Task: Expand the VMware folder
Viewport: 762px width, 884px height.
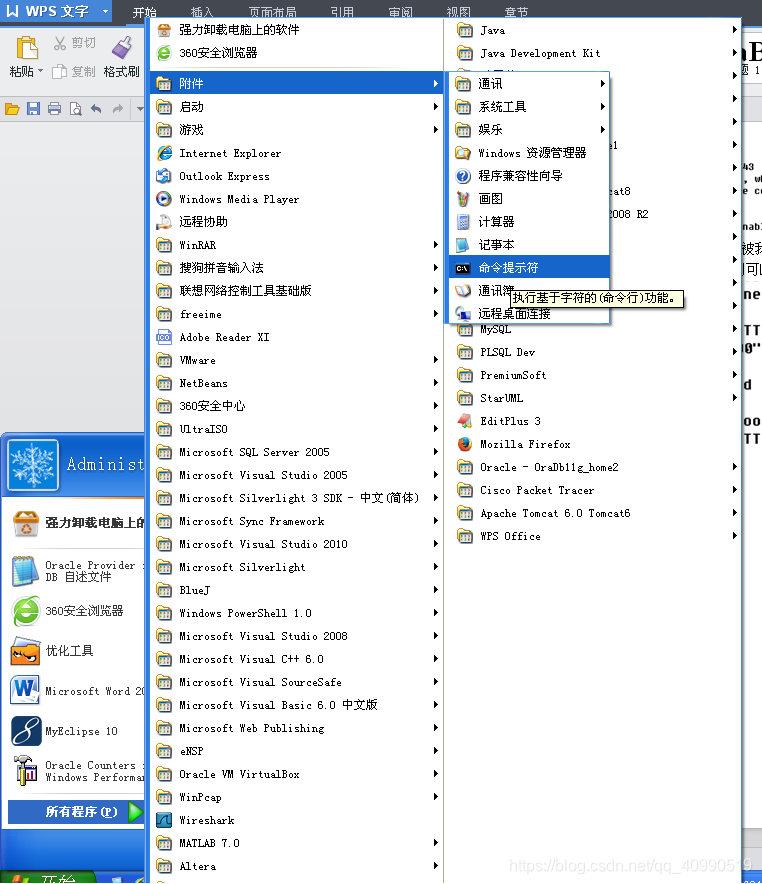Action: pyautogui.click(x=296, y=360)
